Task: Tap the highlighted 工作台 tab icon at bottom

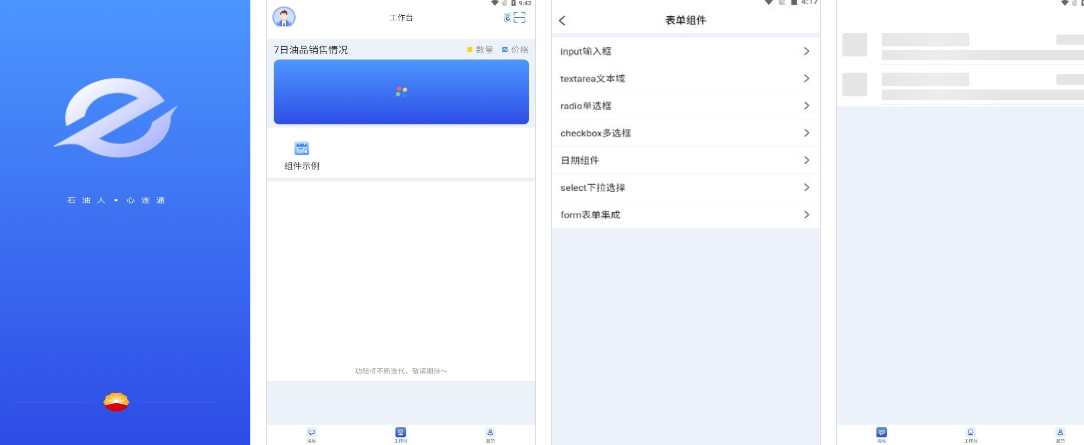Action: 400,433
